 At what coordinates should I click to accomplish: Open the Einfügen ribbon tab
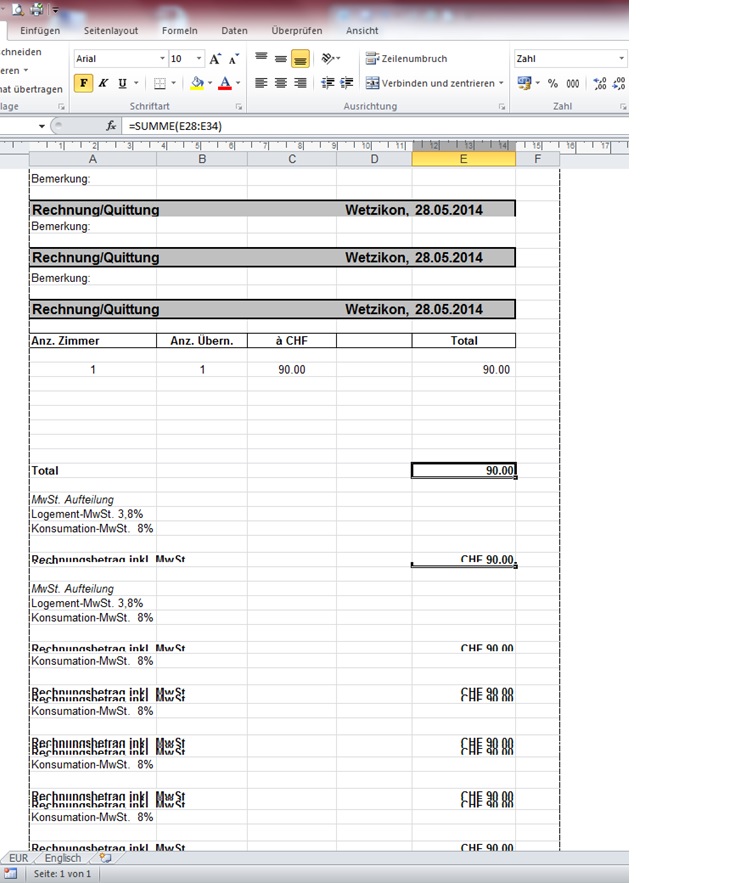[40, 30]
